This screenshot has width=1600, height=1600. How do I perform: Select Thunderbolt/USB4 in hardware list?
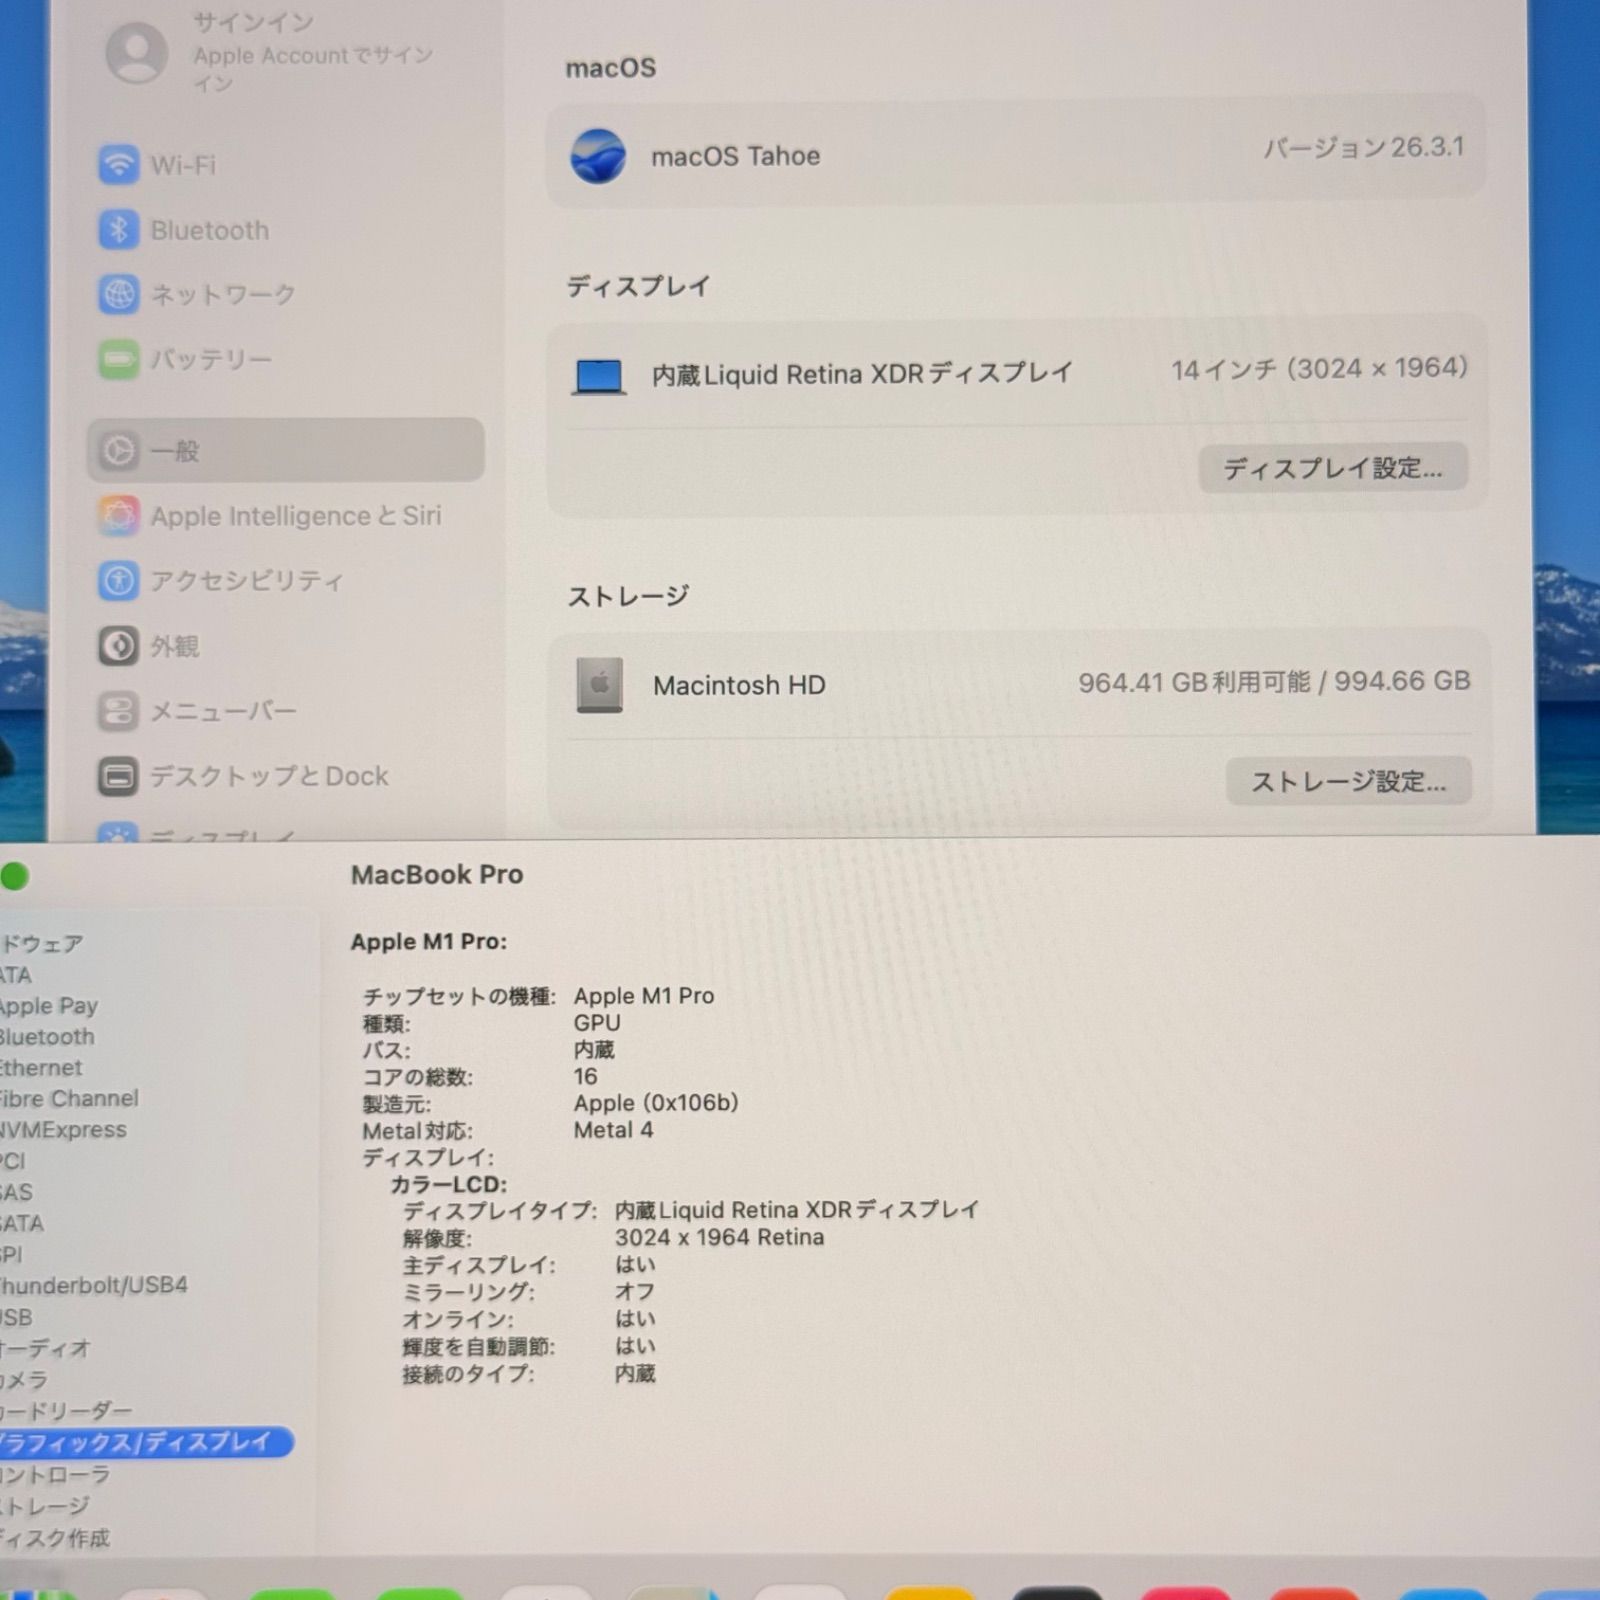(x=94, y=1285)
